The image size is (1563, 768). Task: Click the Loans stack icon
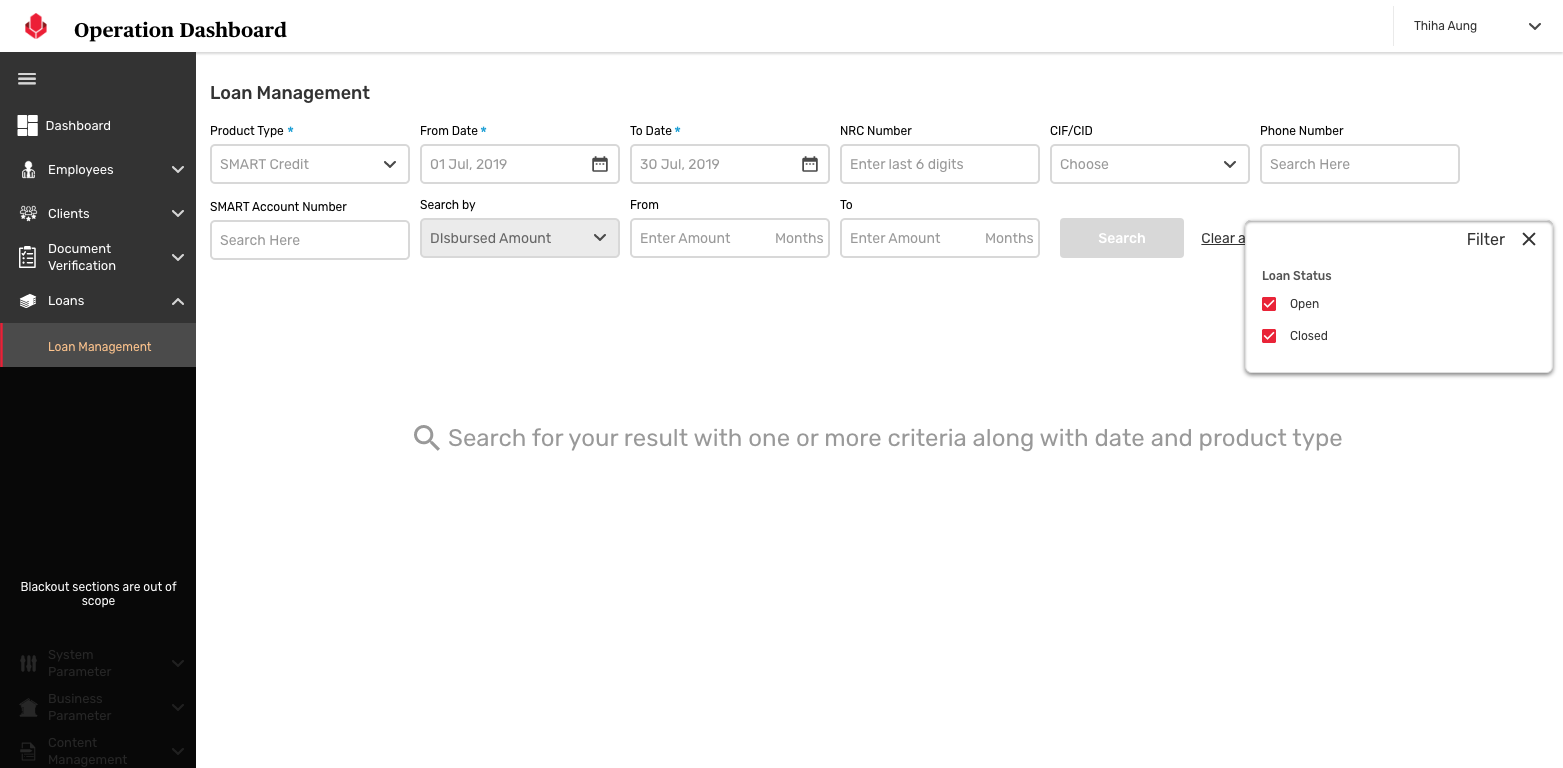pos(28,301)
